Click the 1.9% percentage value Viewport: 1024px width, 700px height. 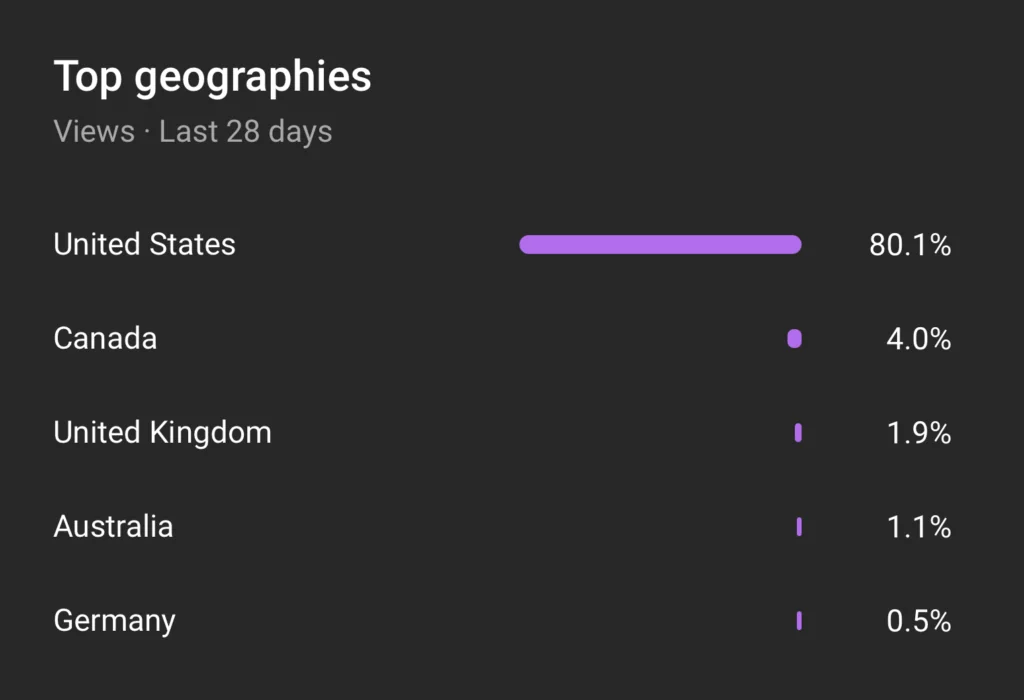[918, 433]
